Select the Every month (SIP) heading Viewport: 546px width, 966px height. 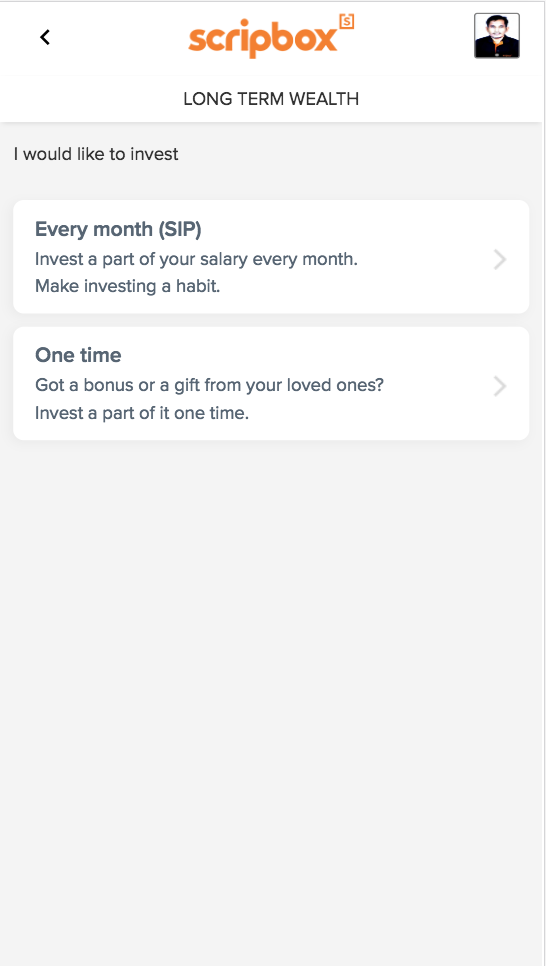click(118, 229)
